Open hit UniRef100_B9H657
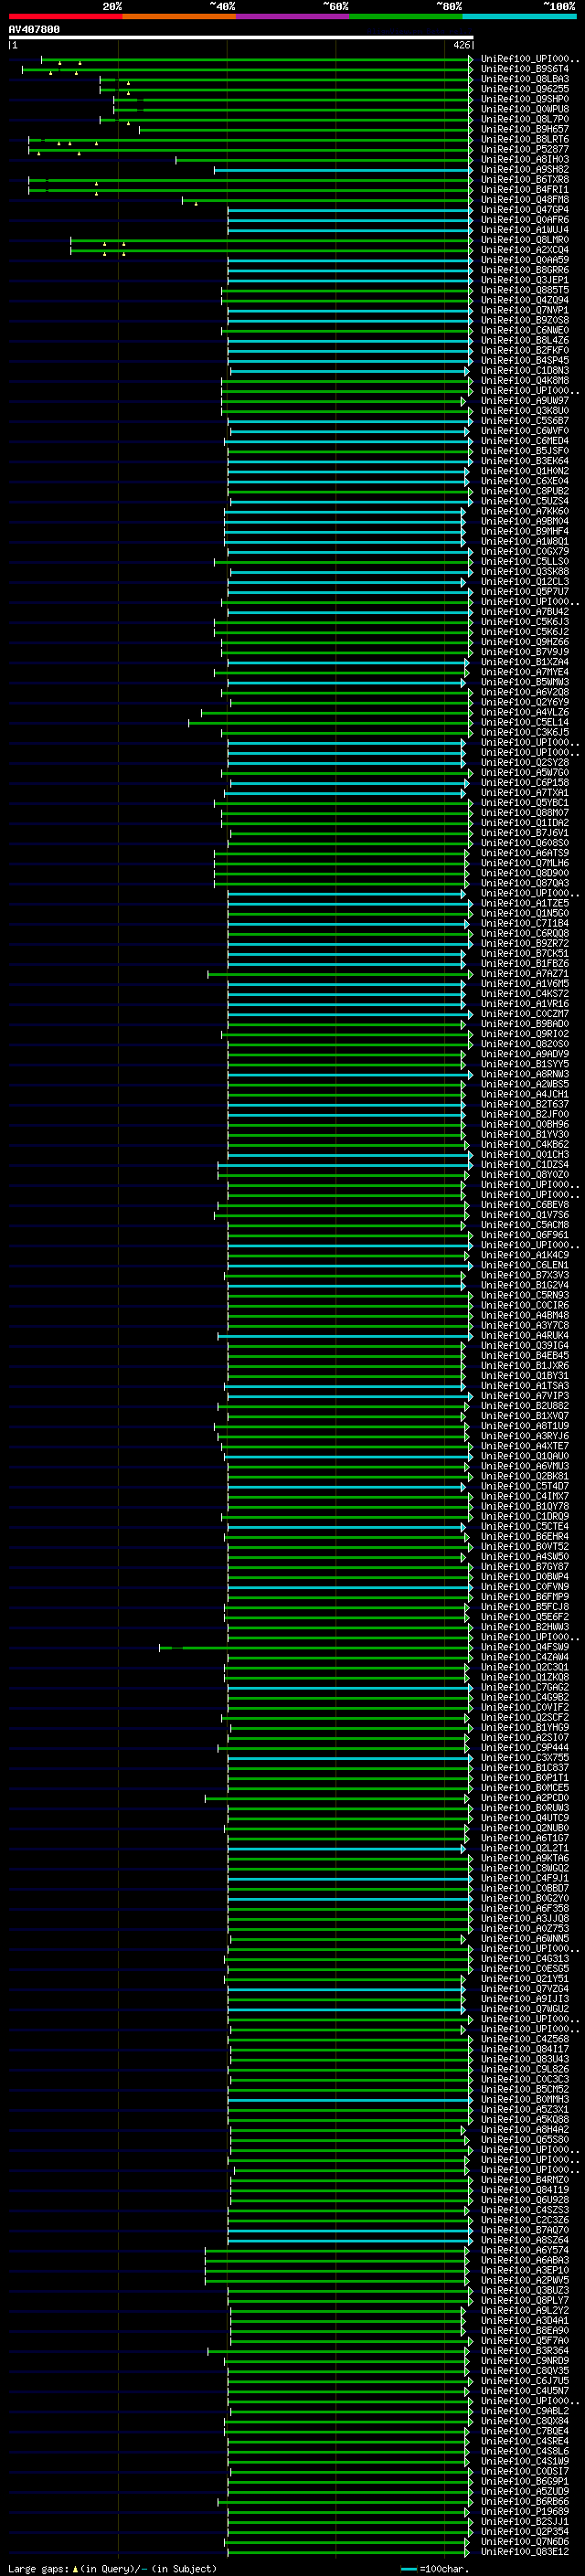The width and height of the screenshot is (585, 2576). click(525, 129)
